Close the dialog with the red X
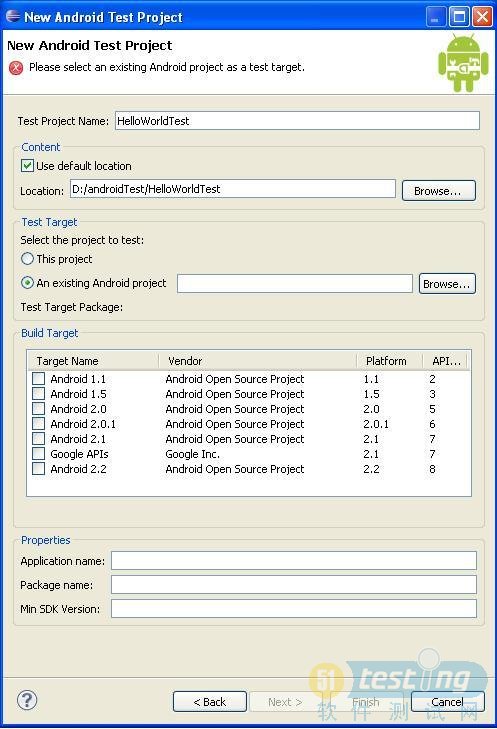497x729 pixels. point(483,17)
